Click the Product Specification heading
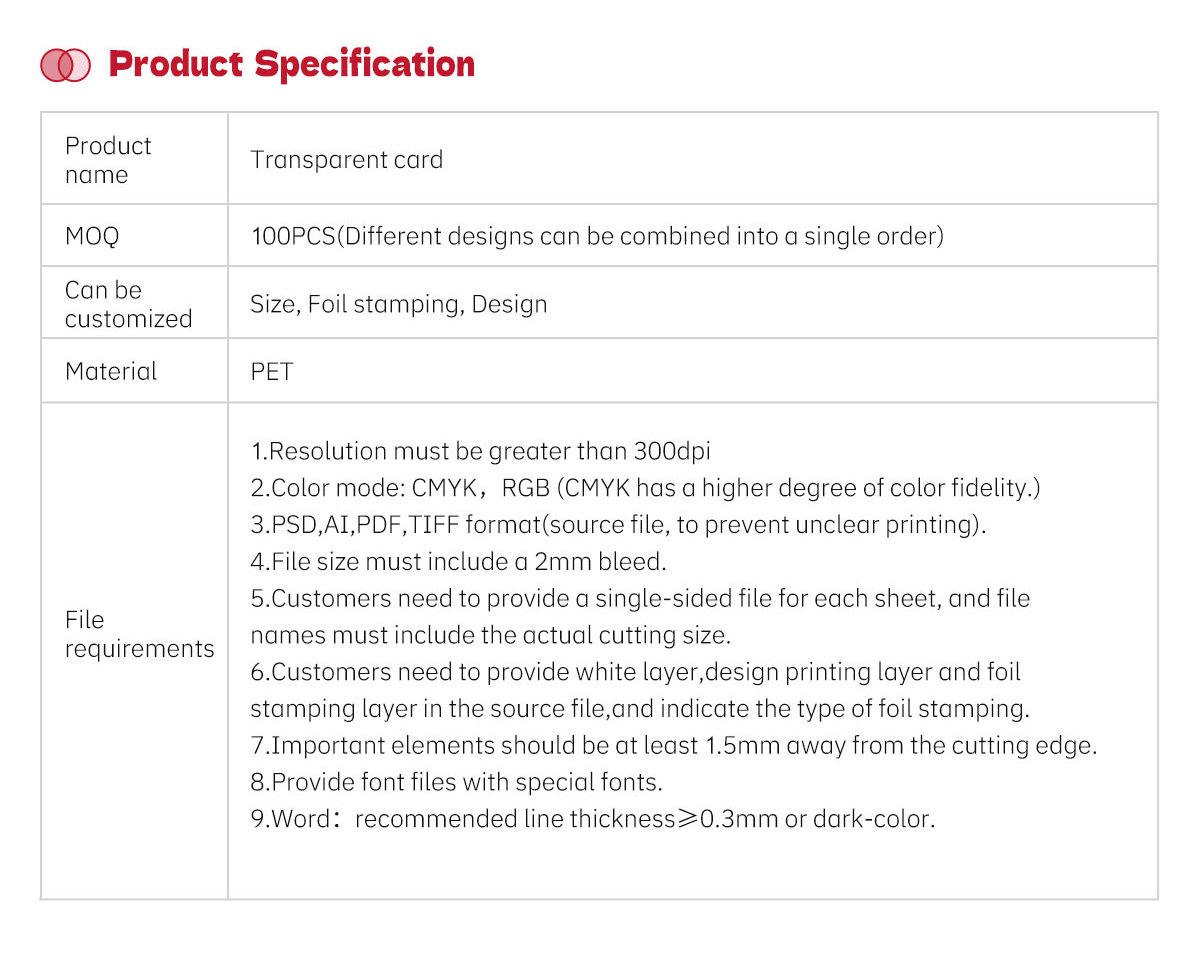The width and height of the screenshot is (1200, 954). click(x=291, y=64)
